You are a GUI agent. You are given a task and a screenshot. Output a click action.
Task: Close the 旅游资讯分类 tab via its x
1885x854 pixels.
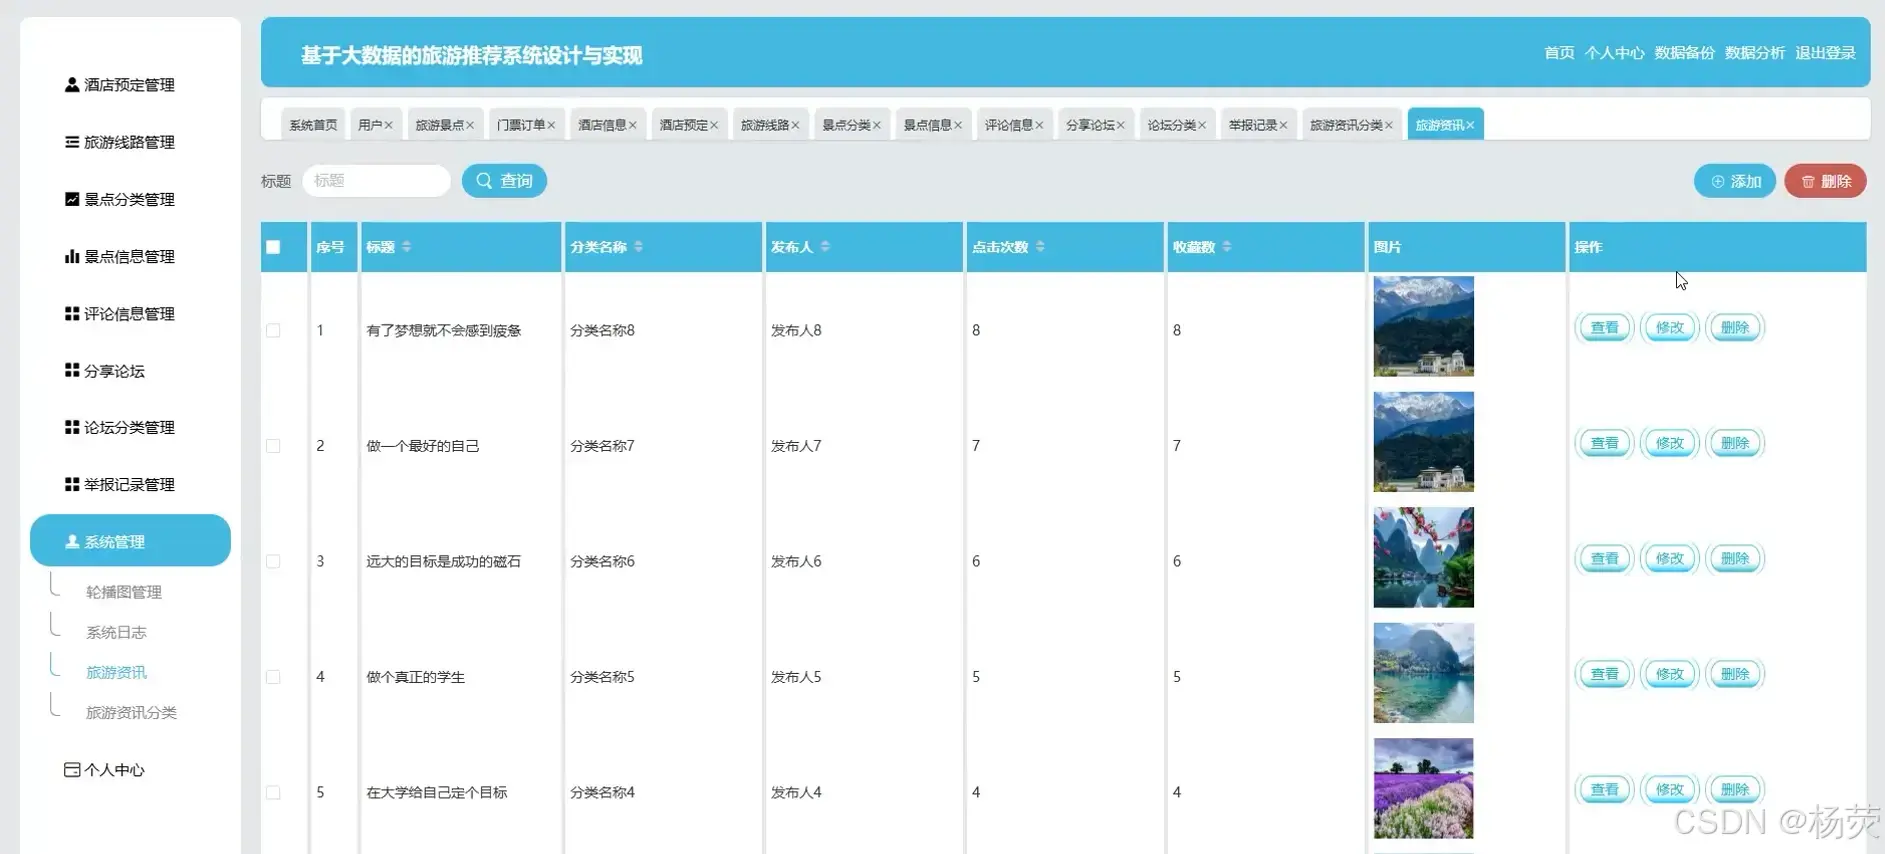pyautogui.click(x=1389, y=125)
